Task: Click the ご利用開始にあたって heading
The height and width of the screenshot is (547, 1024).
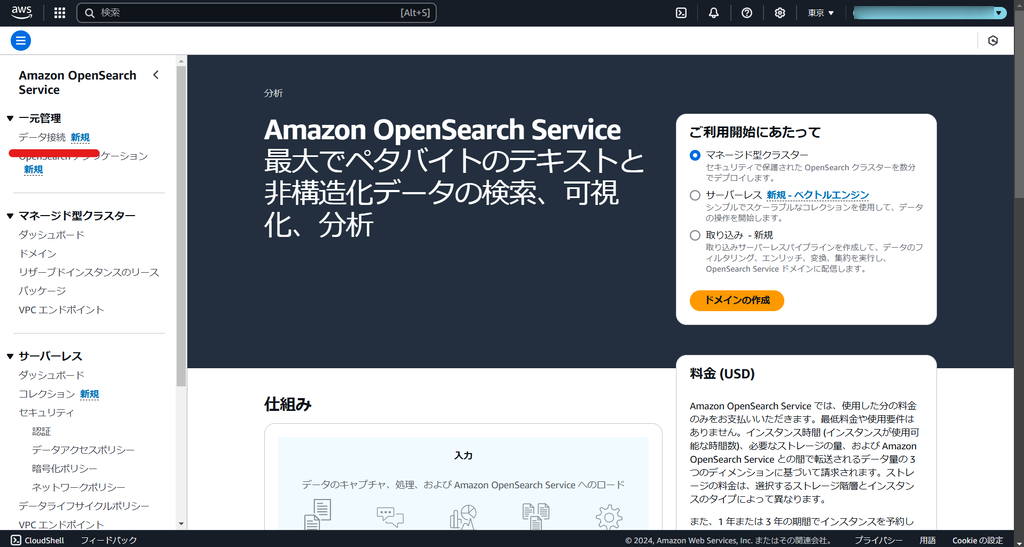Action: click(x=755, y=132)
